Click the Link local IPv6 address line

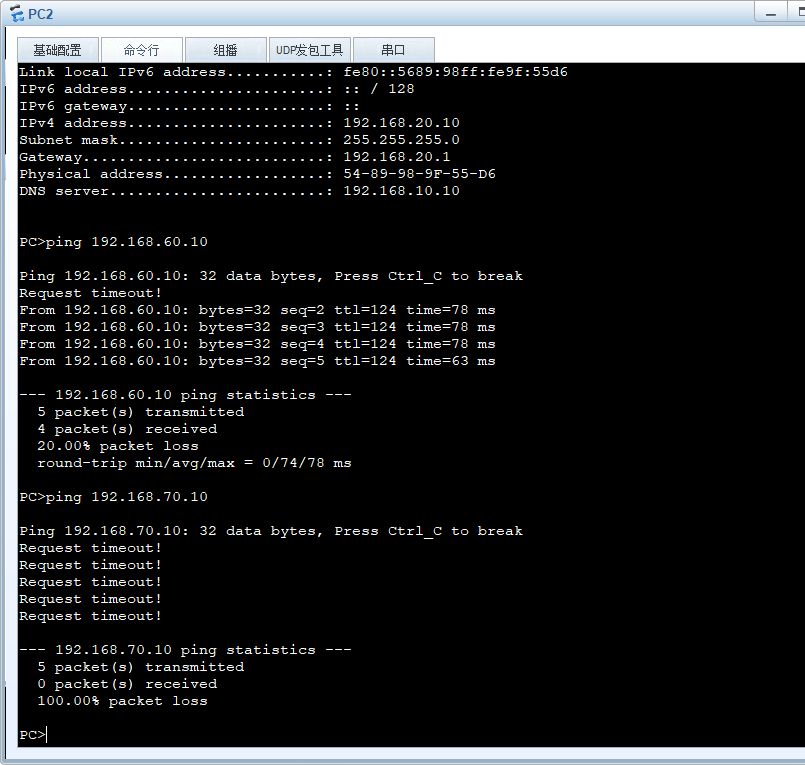(294, 72)
